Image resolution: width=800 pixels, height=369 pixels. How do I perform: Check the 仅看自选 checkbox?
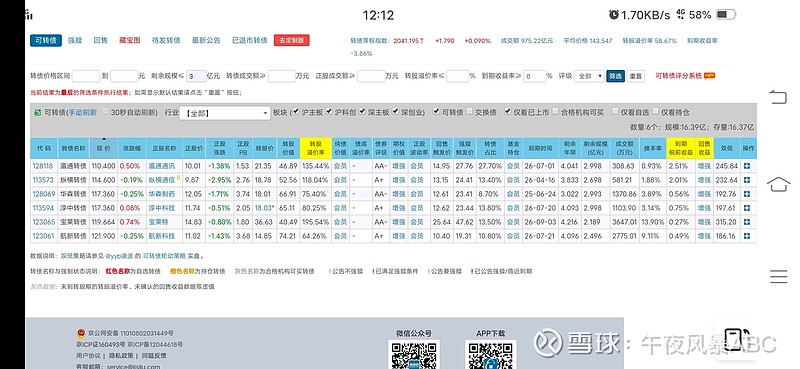click(615, 112)
